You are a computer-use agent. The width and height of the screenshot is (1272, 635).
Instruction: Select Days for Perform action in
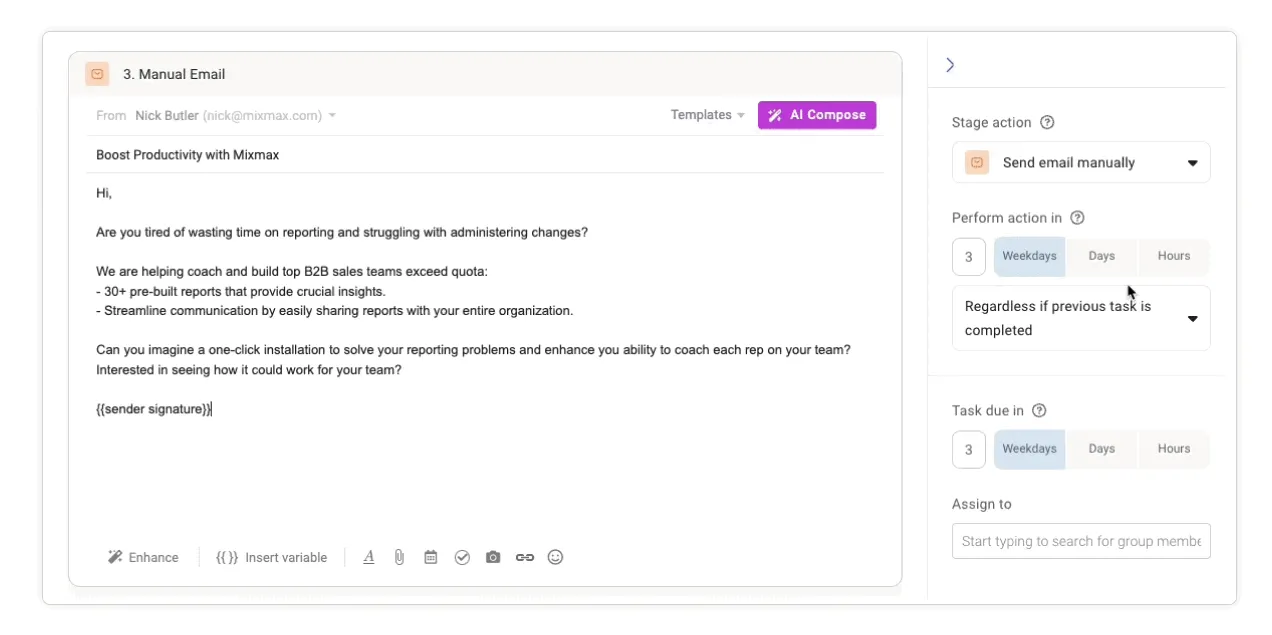[1101, 256]
